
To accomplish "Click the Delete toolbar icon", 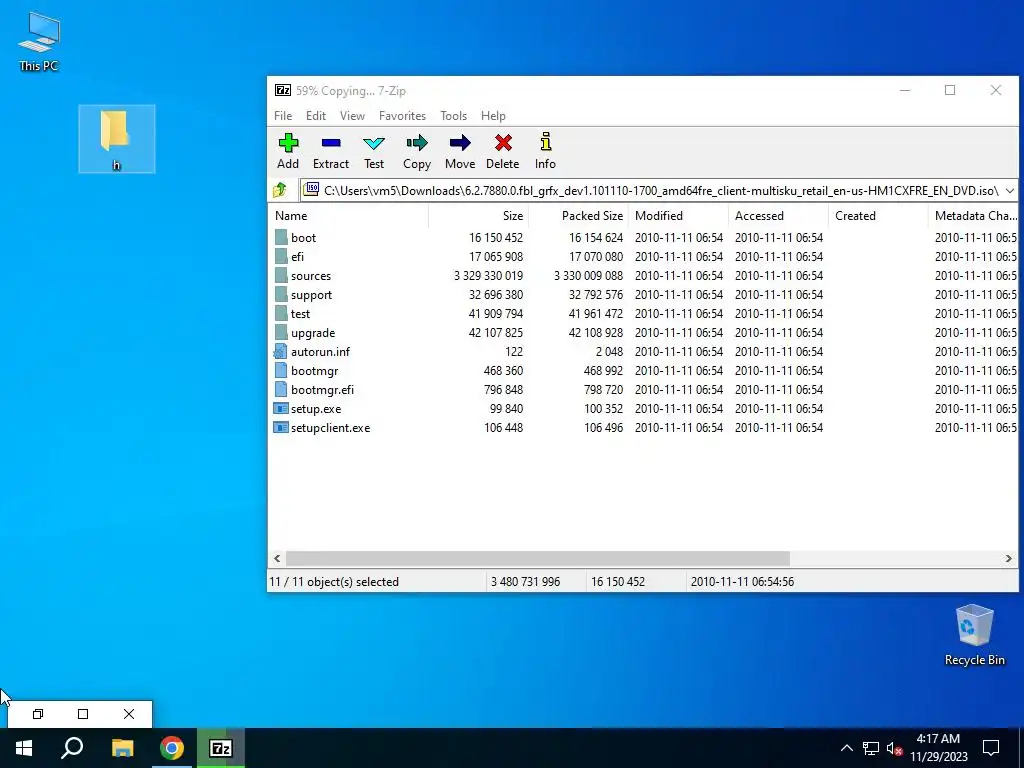I will [503, 143].
